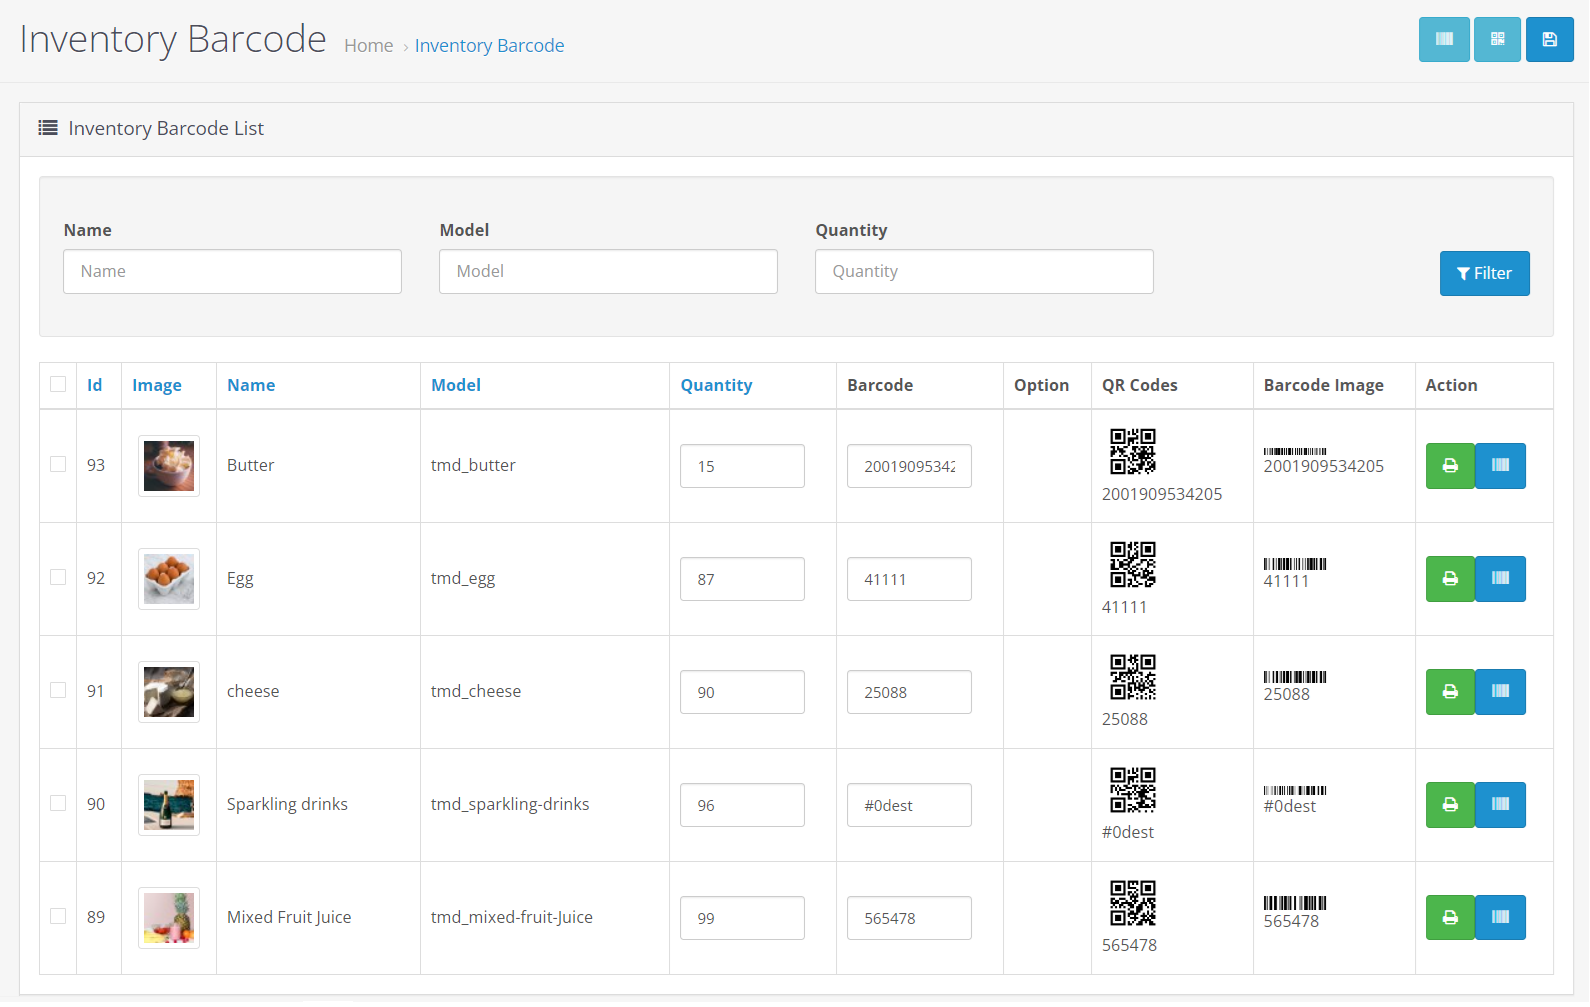Click blue barcode button for Mixed Fruit Juice
The height and width of the screenshot is (1007, 1590).
pyautogui.click(x=1500, y=918)
